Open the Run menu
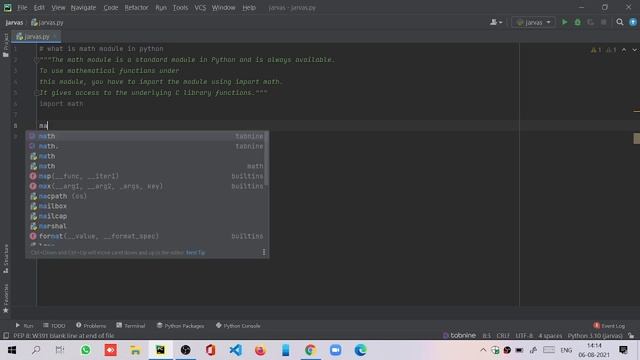Viewport: 640px width, 360px height. point(161,7)
